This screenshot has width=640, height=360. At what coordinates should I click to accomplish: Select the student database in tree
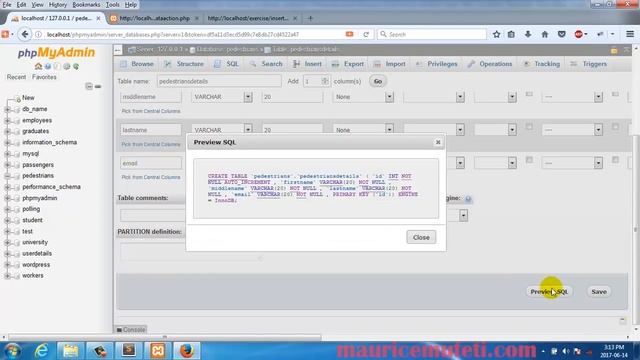pos(32,220)
